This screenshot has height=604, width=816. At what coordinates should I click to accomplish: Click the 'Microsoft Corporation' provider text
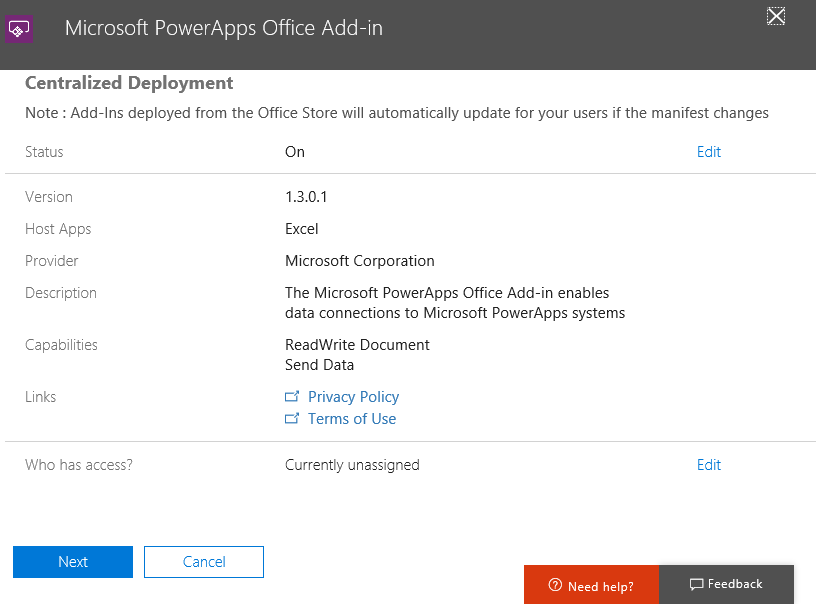[x=360, y=261]
